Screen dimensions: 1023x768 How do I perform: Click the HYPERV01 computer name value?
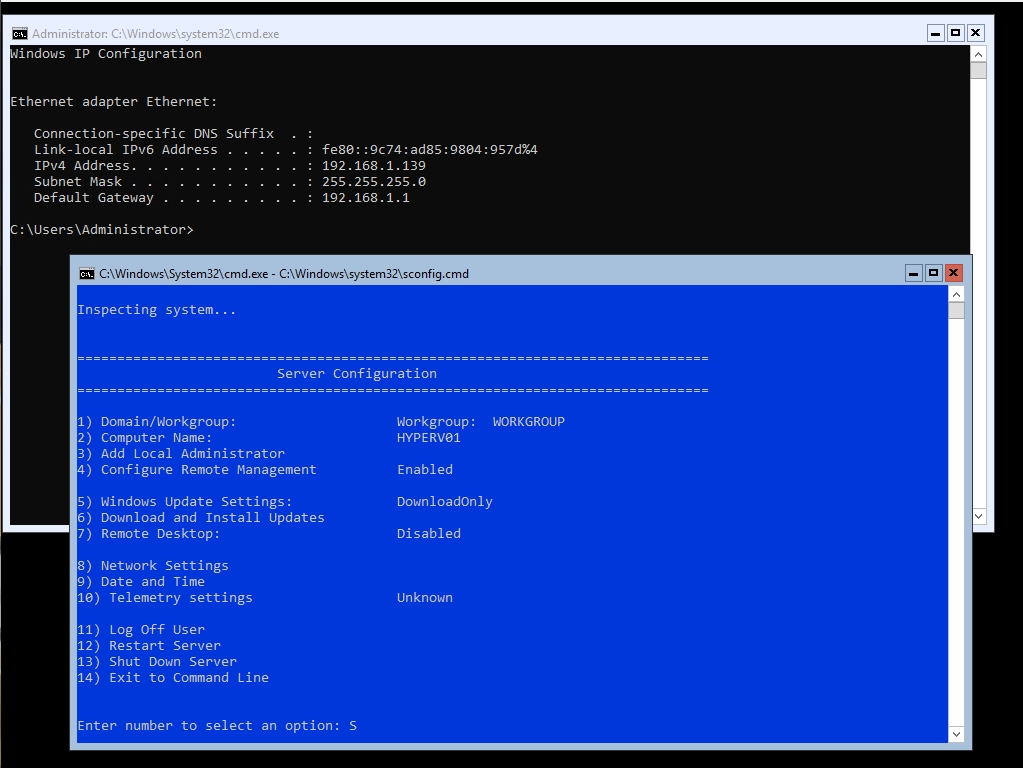pyautogui.click(x=429, y=438)
